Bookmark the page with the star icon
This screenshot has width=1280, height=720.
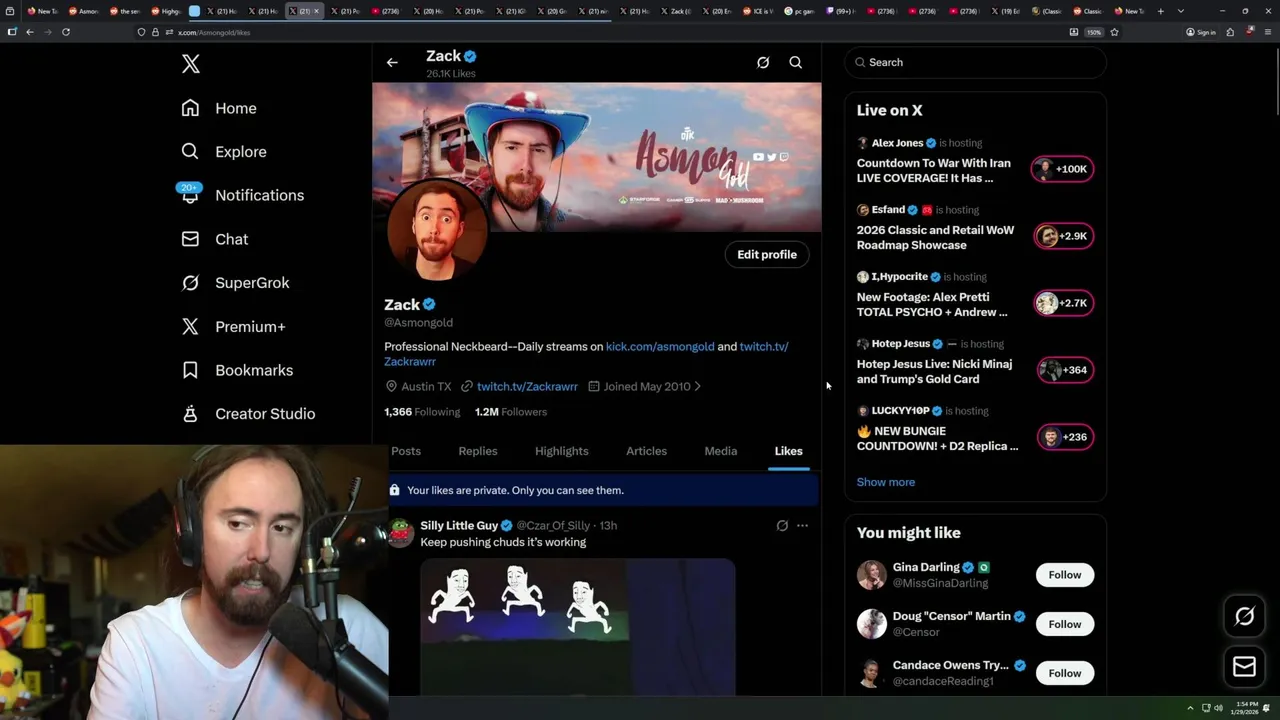click(1114, 32)
